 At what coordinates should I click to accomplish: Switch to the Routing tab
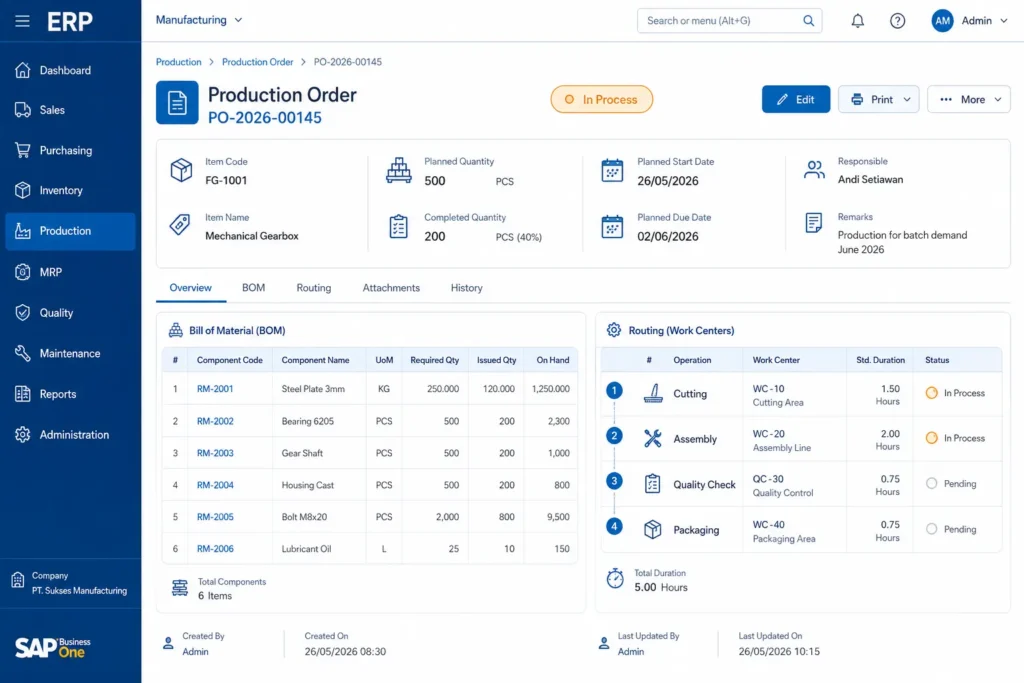point(313,288)
